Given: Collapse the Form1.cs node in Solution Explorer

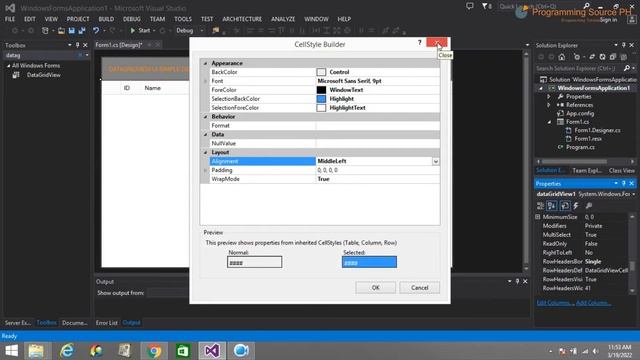Looking at the screenshot, I should click(549, 122).
